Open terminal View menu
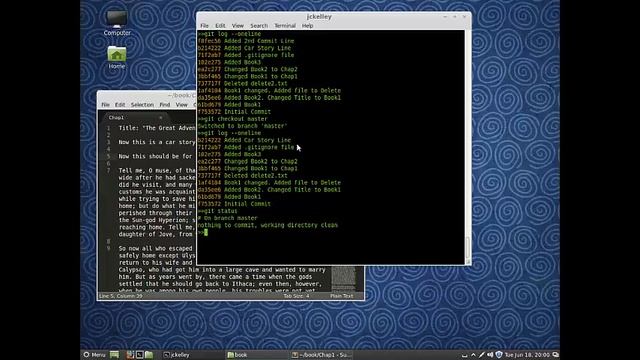The height and width of the screenshot is (360, 640). pos(238,25)
